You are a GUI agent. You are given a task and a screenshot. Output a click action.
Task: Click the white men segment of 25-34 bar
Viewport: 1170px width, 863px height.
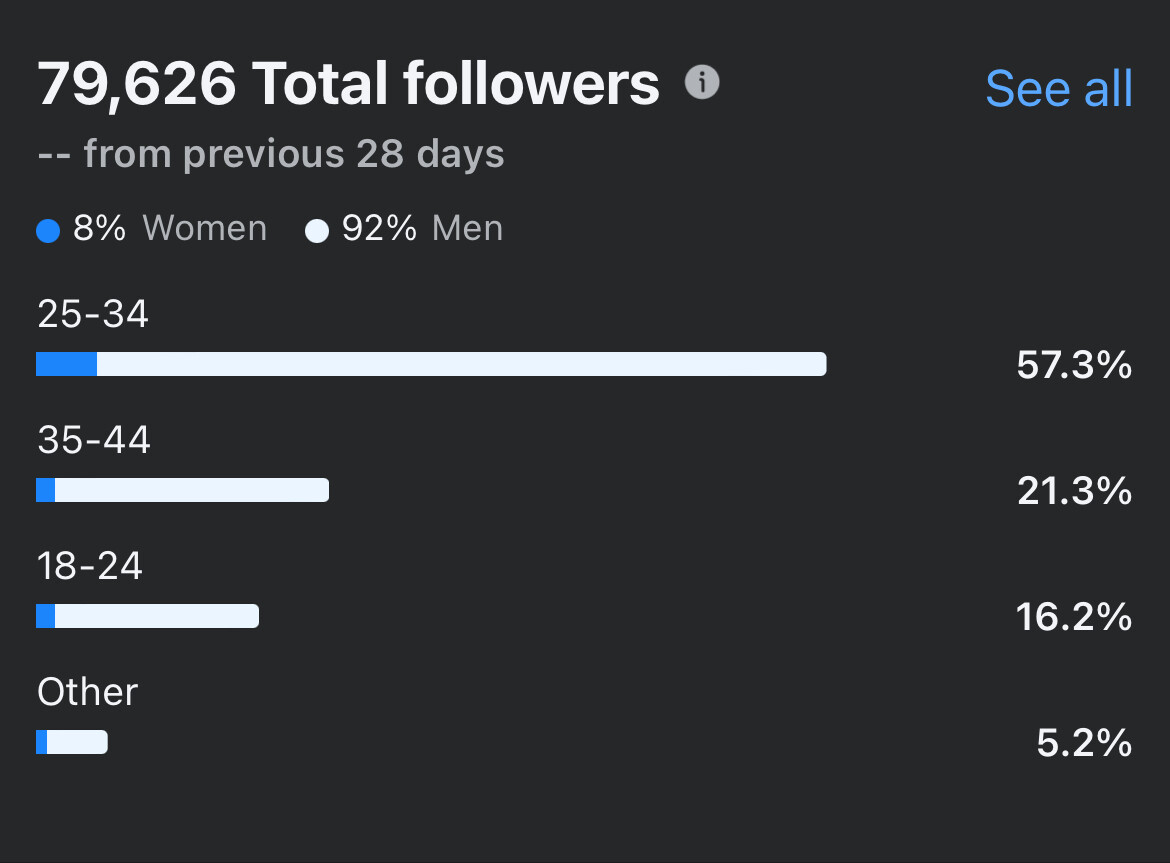coord(460,364)
